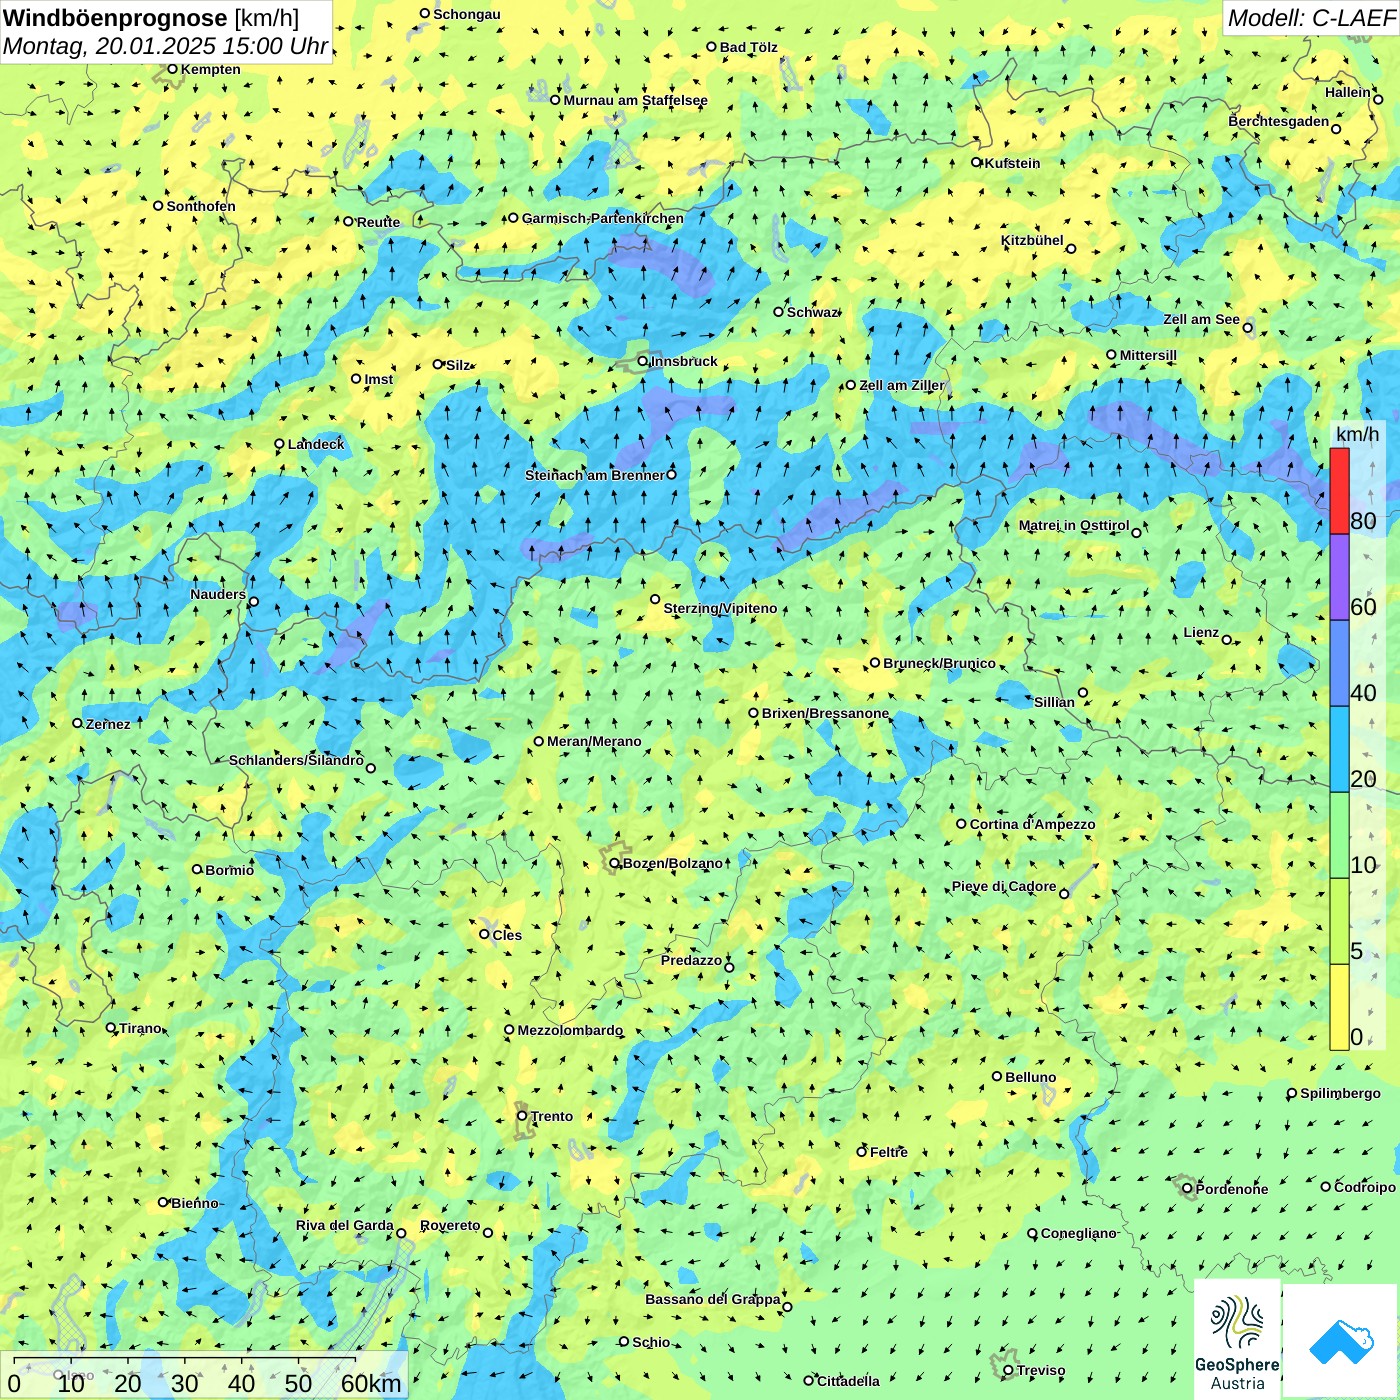Click the Modell: C-LAEF label
Image resolution: width=1400 pixels, height=1400 pixels.
[1310, 18]
